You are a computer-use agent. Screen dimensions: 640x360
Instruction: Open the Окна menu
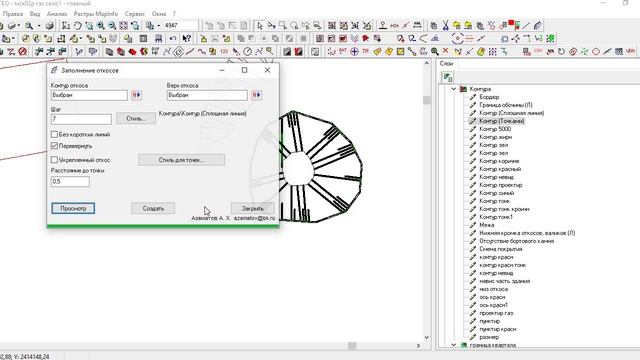[x=159, y=13]
